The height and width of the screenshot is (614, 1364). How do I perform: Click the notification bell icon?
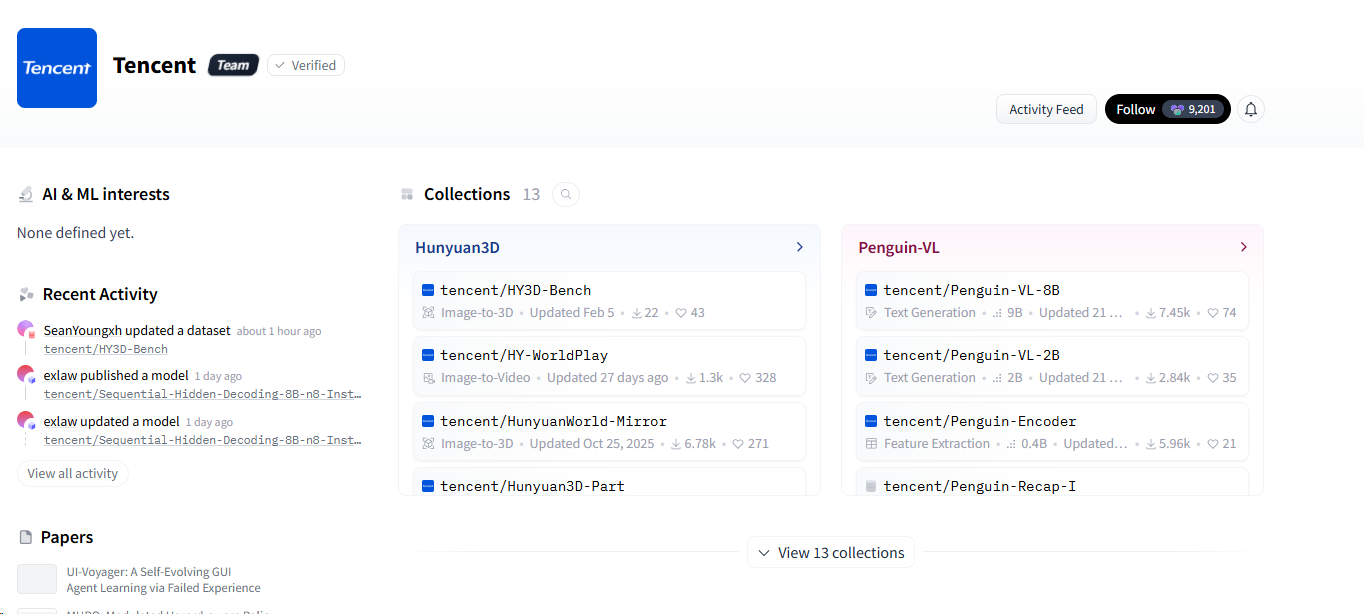click(x=1251, y=109)
